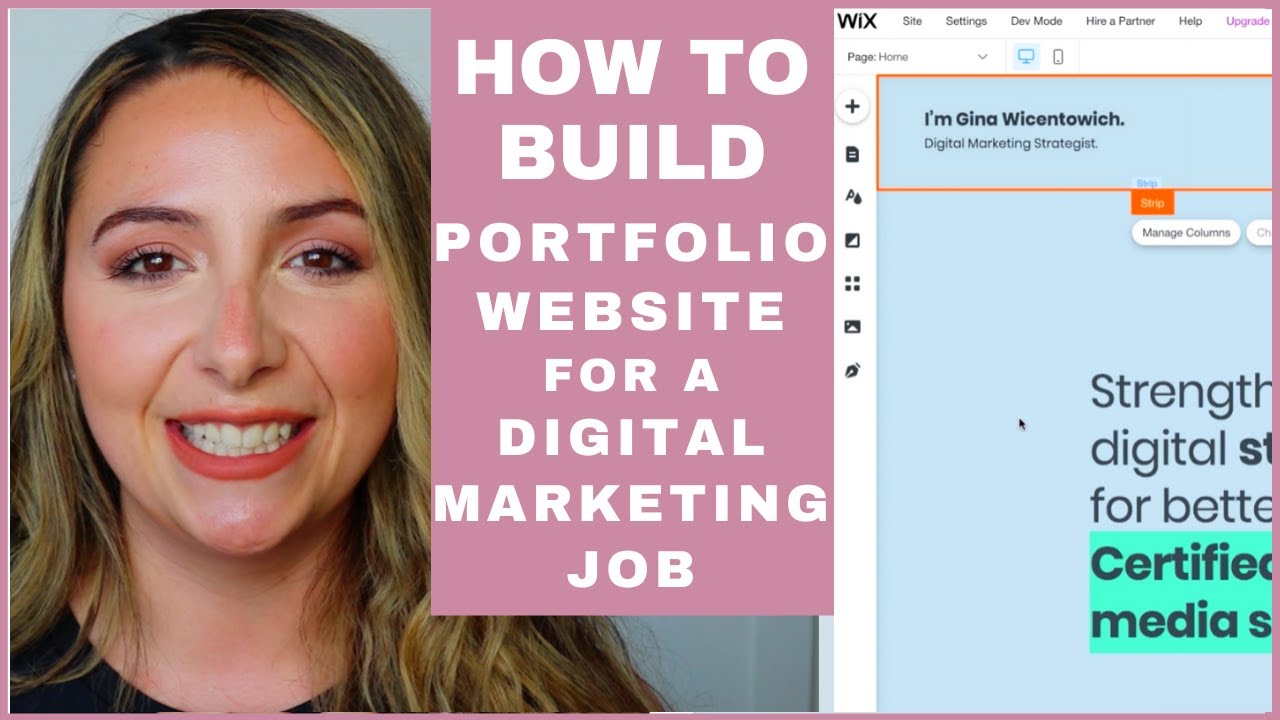Open the Help menu
1280x720 pixels.
click(x=1190, y=21)
